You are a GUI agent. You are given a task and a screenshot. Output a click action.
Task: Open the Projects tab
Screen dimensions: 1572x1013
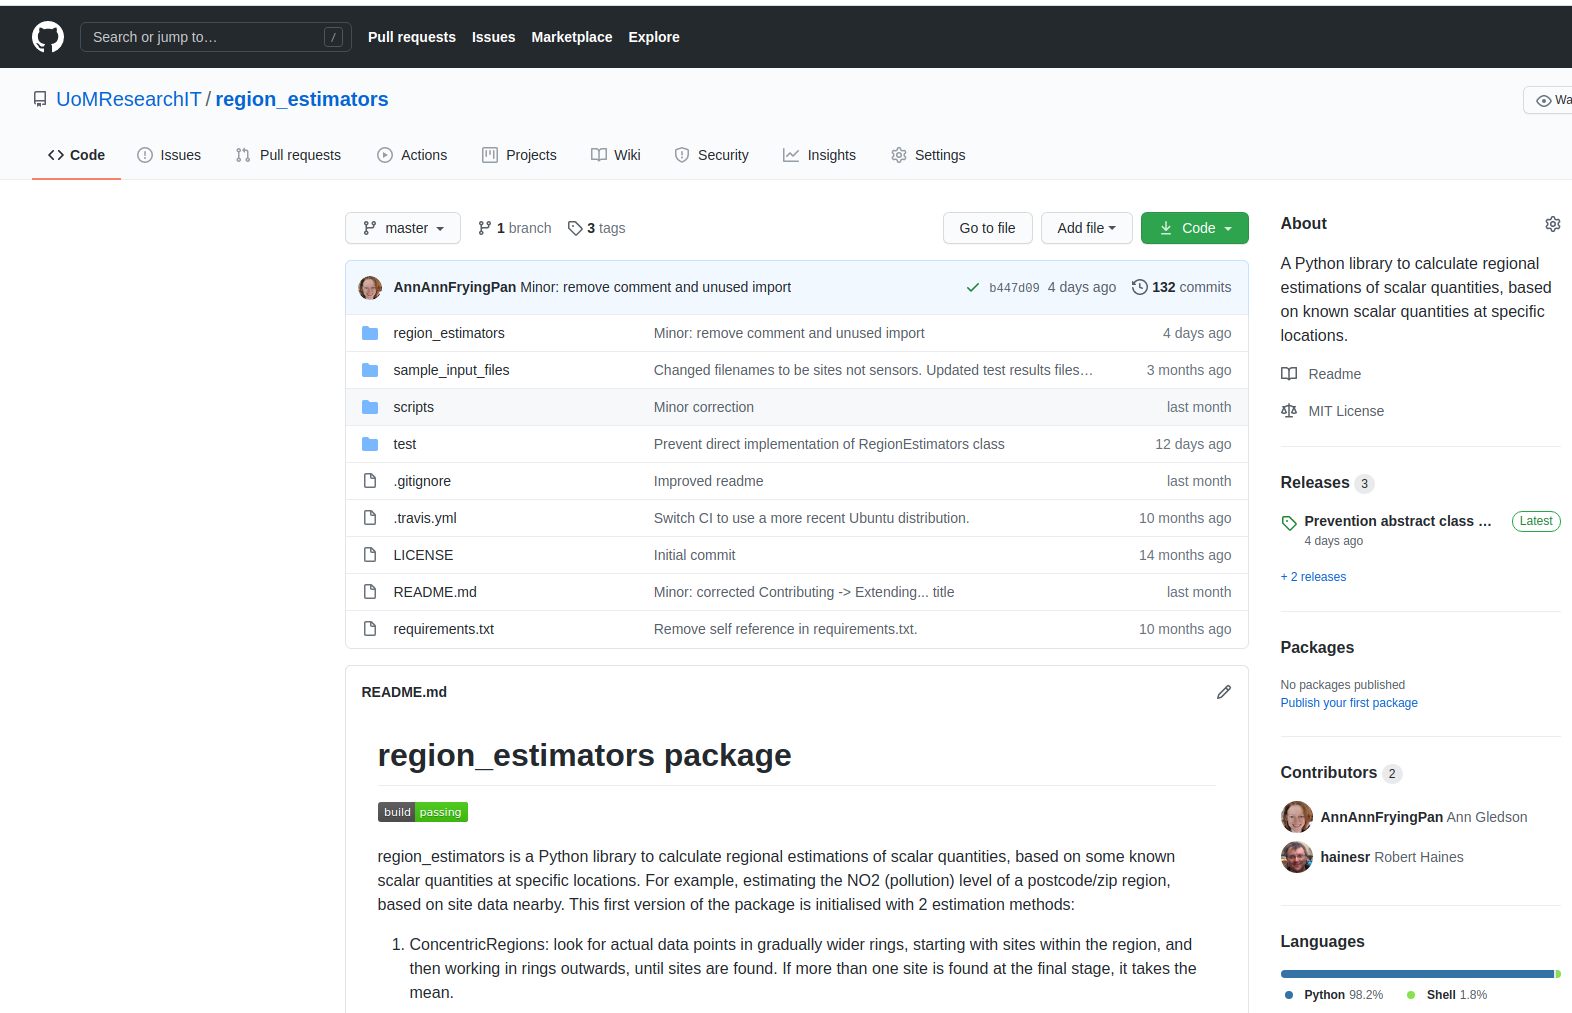519,155
